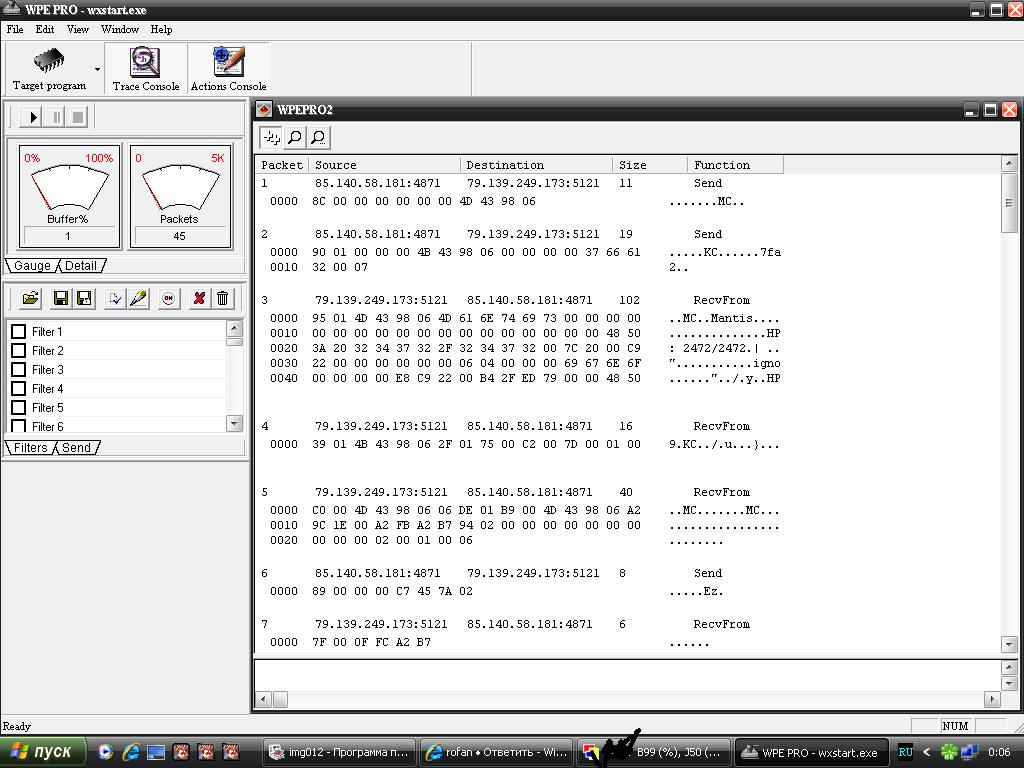This screenshot has height=768, width=1024.
Task: Click the WPEPRO2 window title icon
Action: point(263,110)
